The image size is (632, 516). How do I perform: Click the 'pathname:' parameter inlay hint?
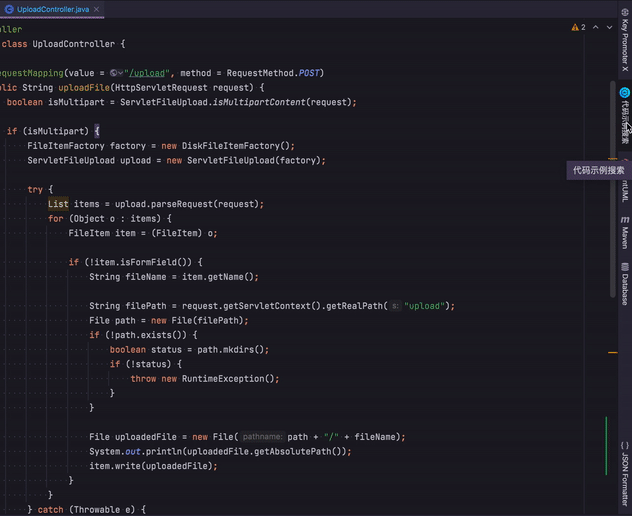point(262,437)
